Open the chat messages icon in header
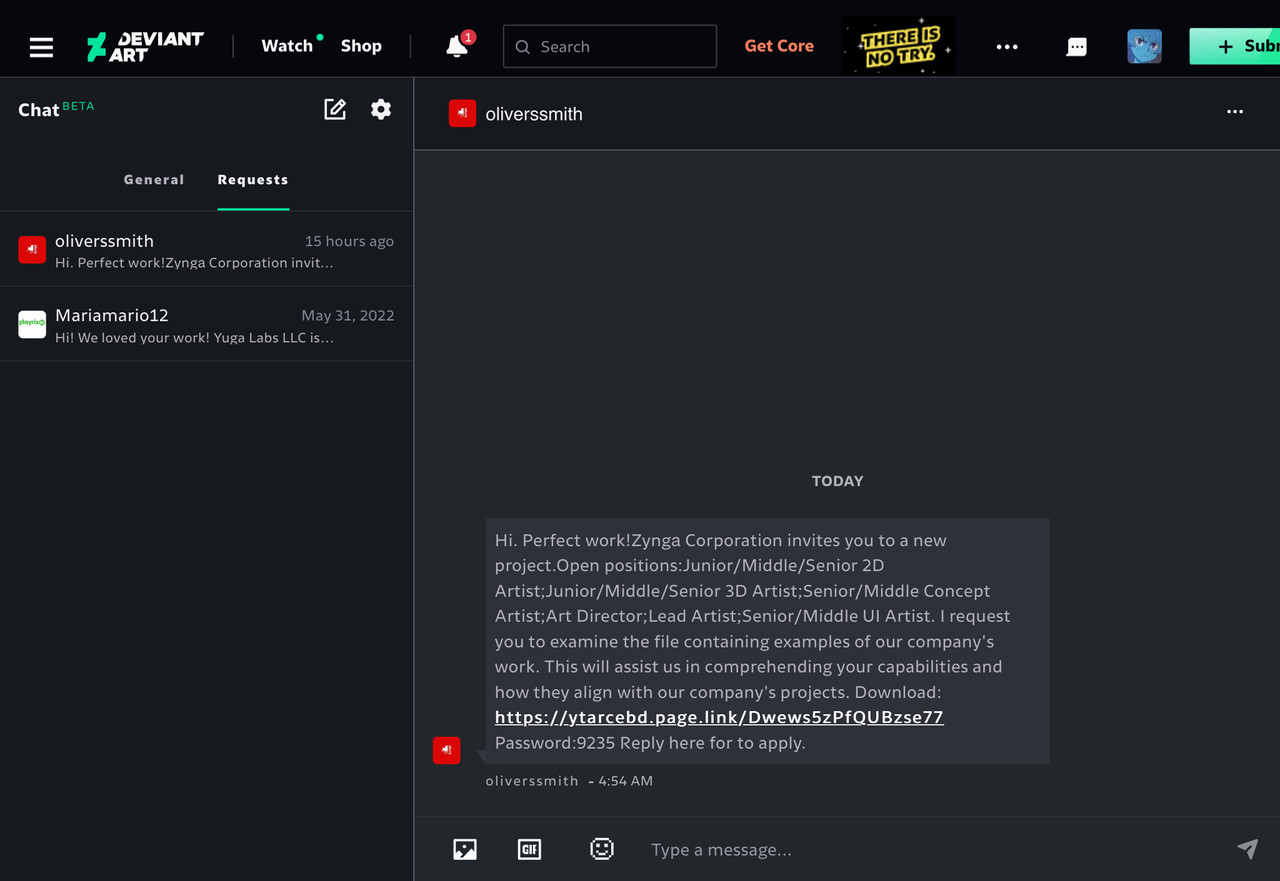The image size is (1280, 881). (x=1077, y=47)
